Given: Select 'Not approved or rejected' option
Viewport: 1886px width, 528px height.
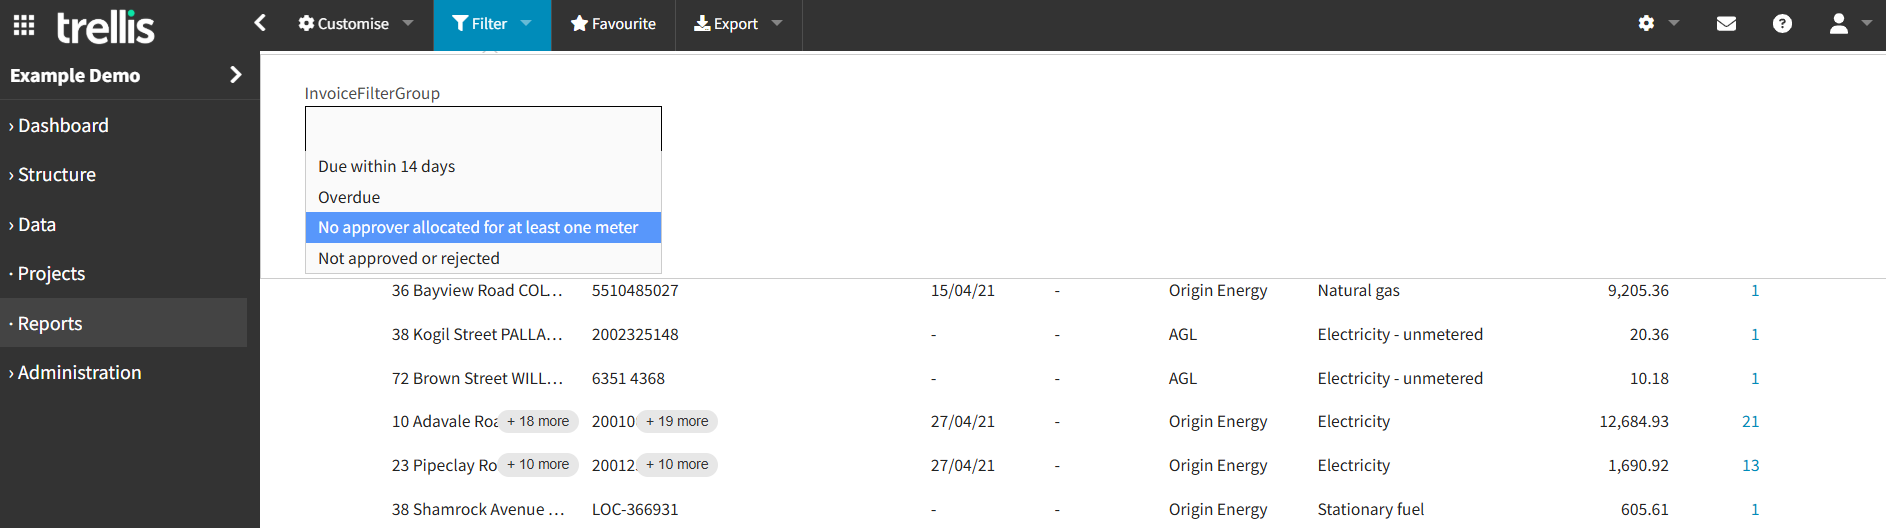Looking at the screenshot, I should (x=409, y=258).
